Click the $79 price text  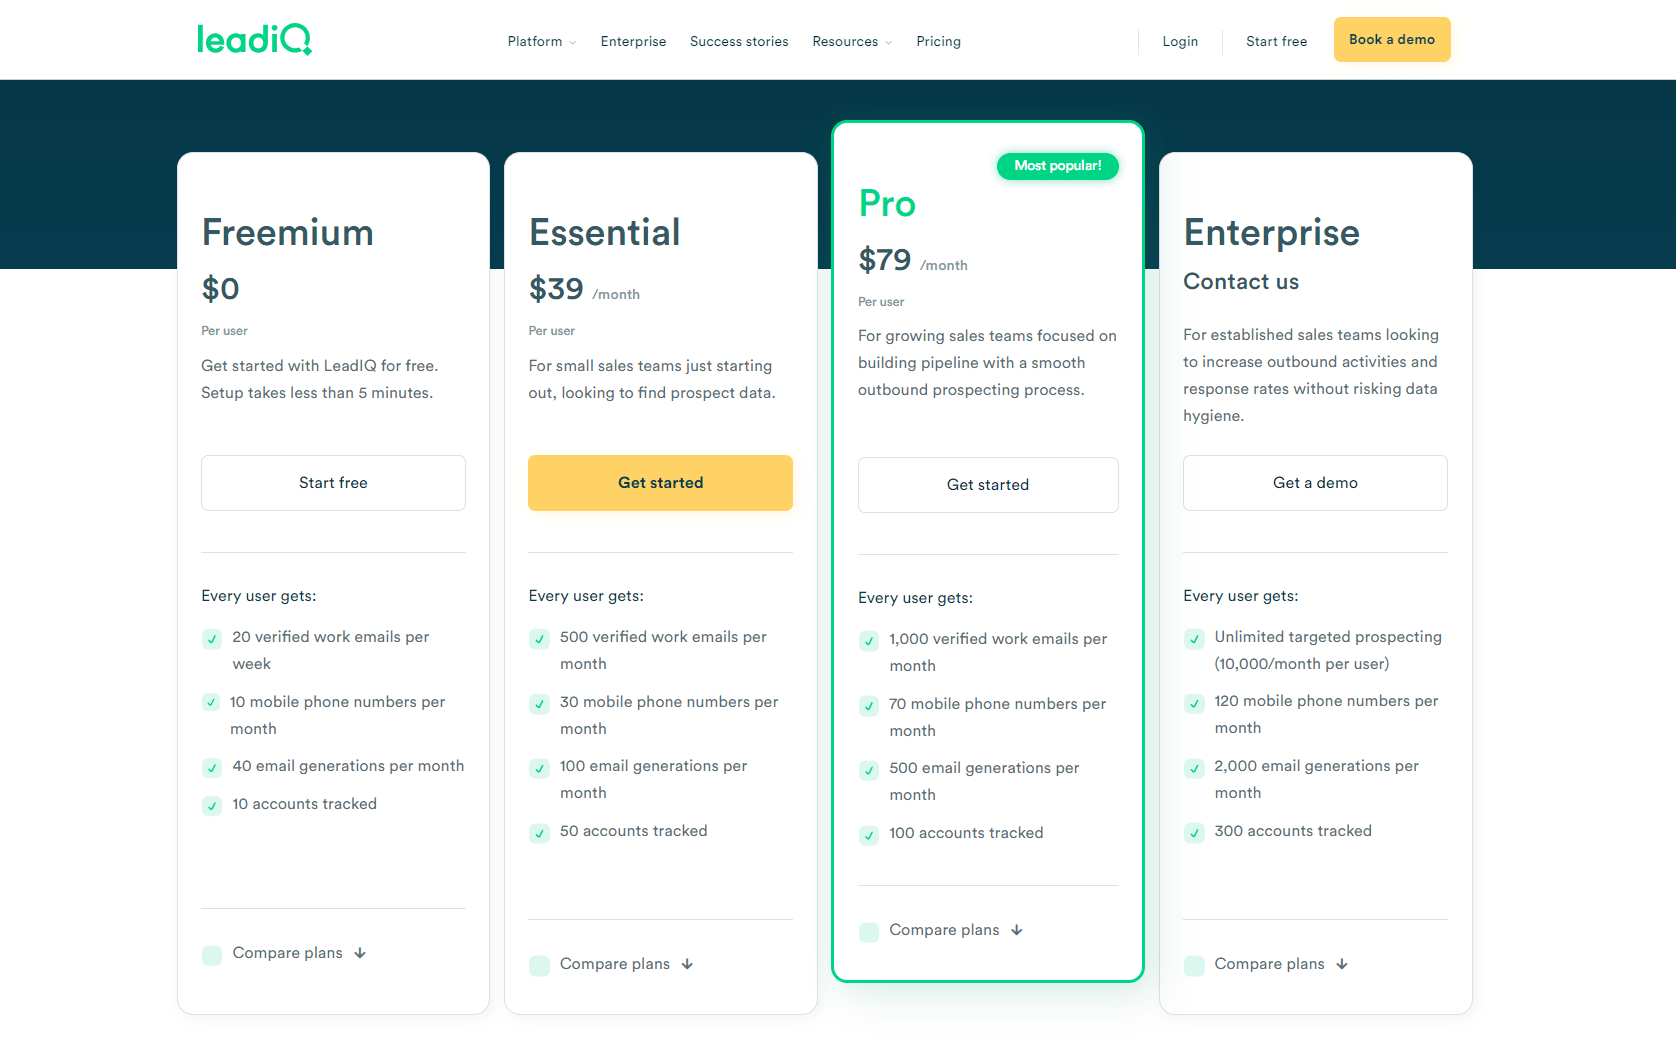click(885, 260)
